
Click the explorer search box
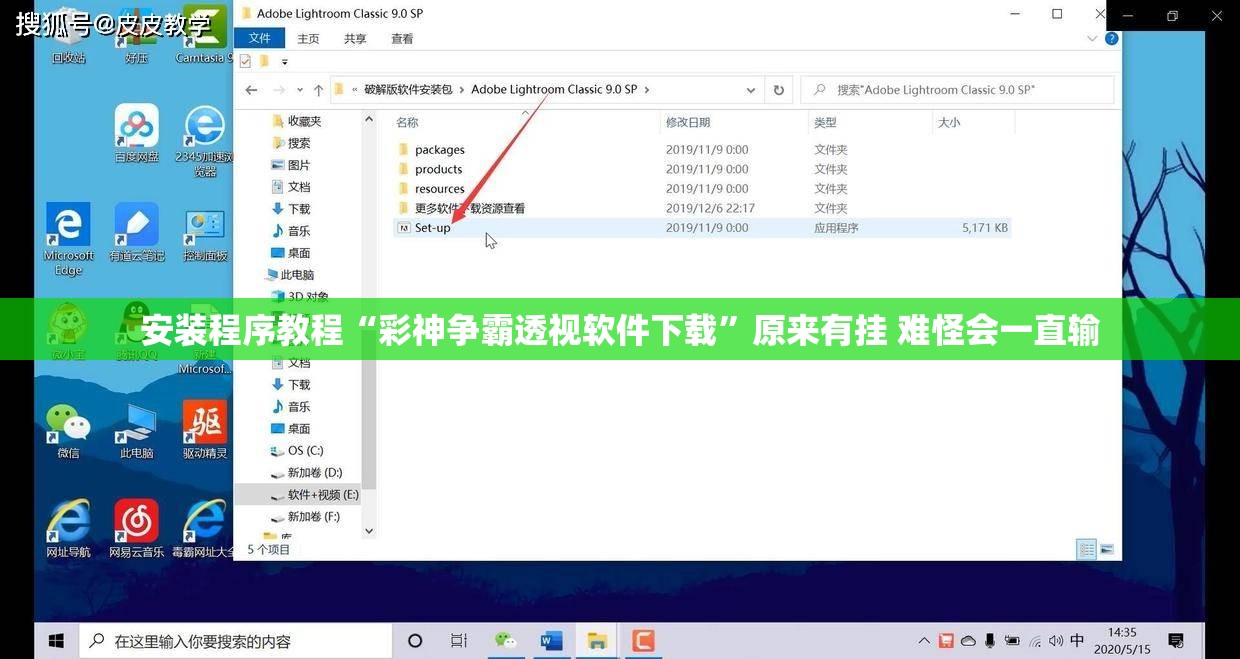click(957, 90)
